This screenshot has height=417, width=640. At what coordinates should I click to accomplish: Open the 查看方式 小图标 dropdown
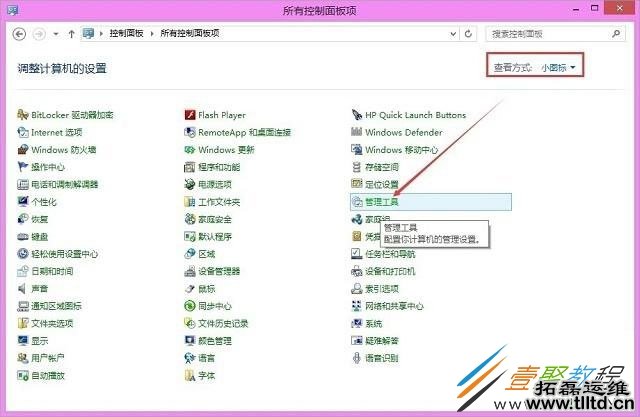pos(558,67)
